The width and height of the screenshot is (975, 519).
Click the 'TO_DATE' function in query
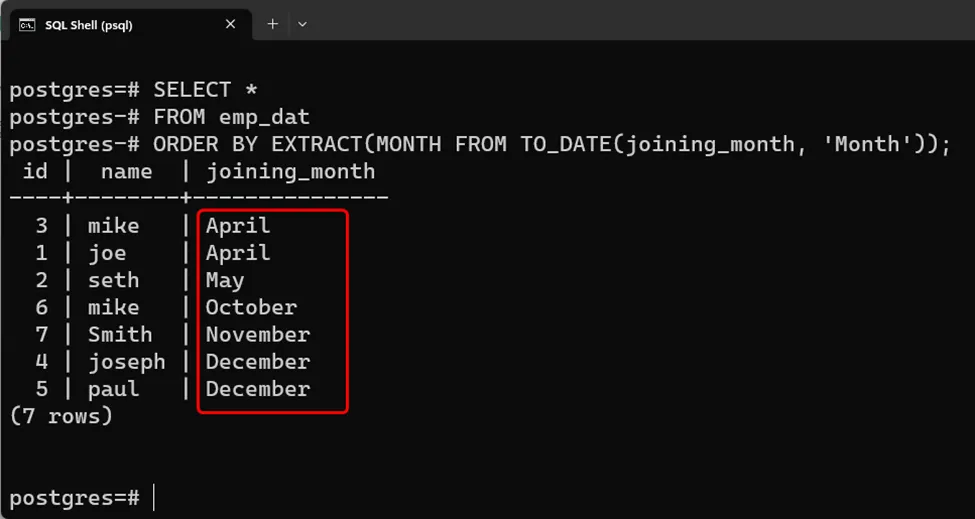pos(565,144)
